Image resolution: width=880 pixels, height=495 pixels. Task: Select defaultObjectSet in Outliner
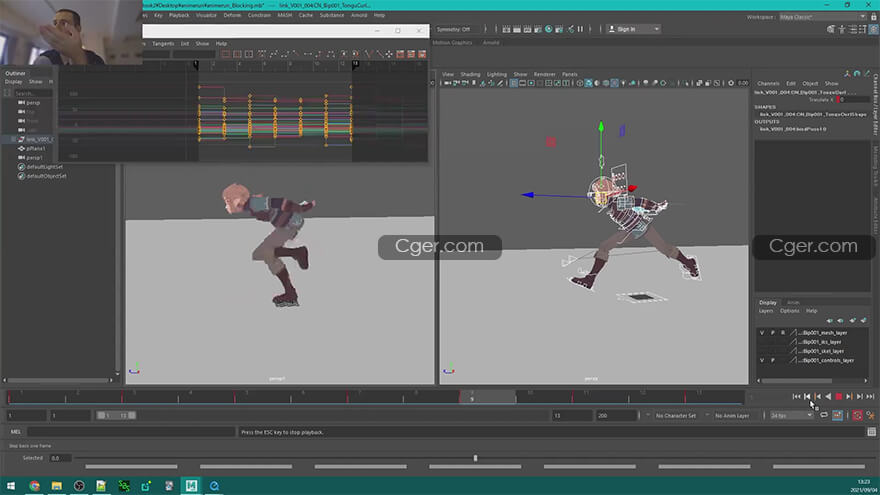coord(46,176)
